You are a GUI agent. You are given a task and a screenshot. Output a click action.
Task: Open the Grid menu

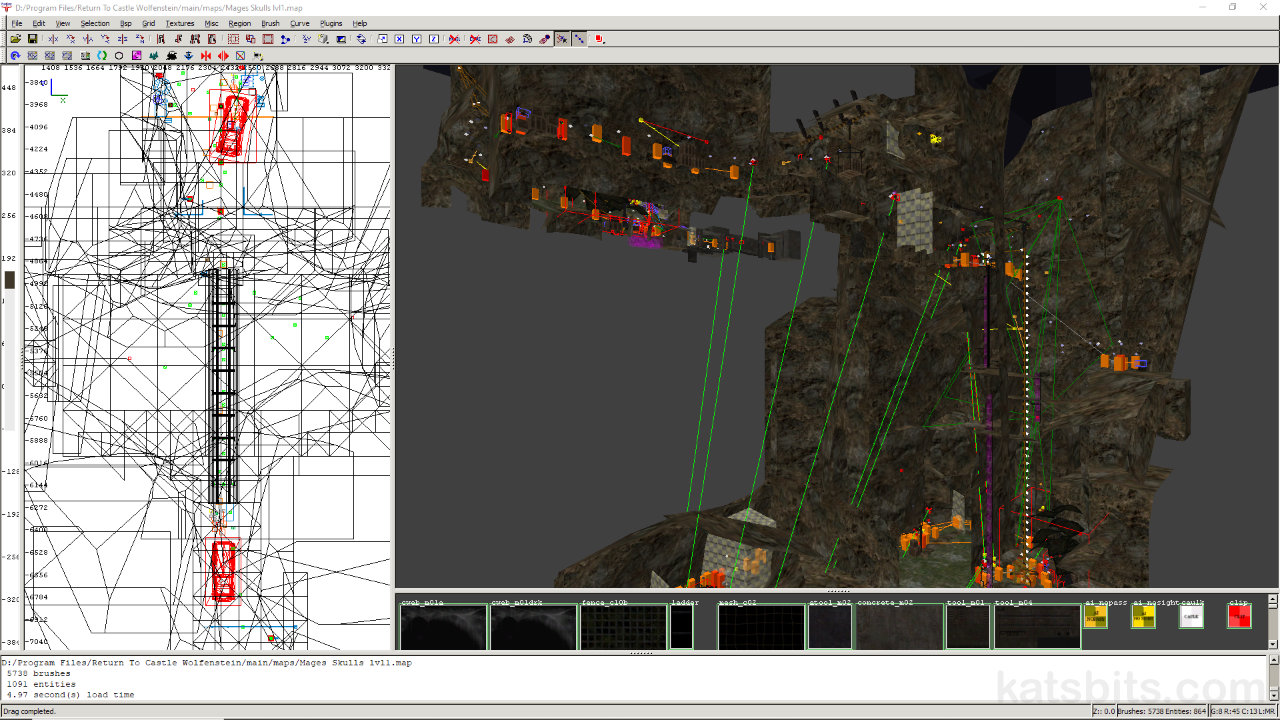pyautogui.click(x=148, y=23)
